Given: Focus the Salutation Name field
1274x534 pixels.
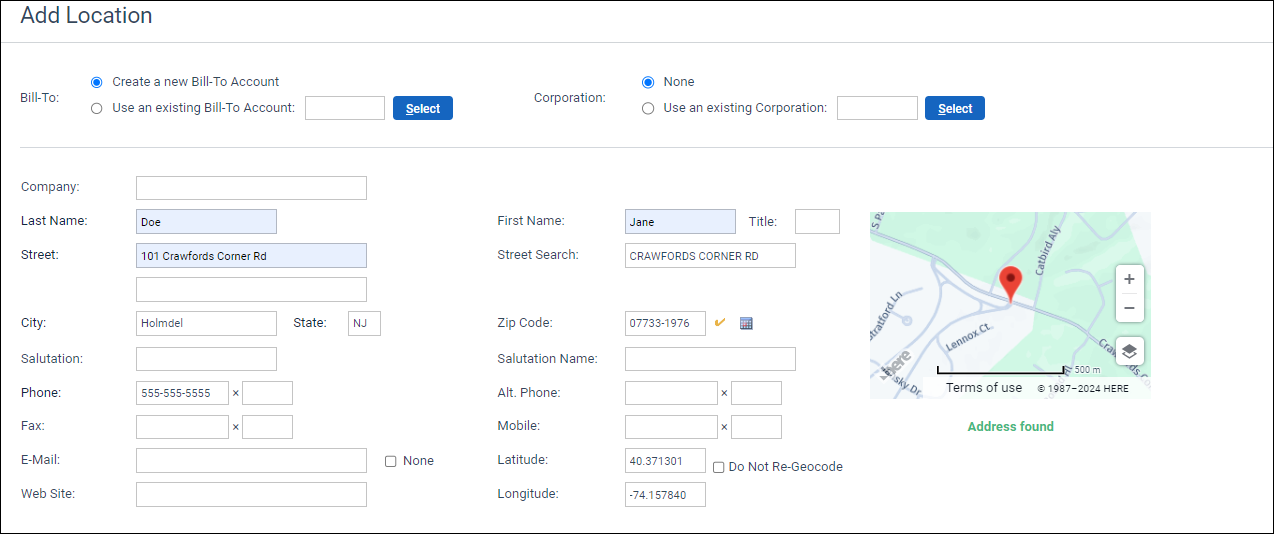Looking at the screenshot, I should (710, 359).
